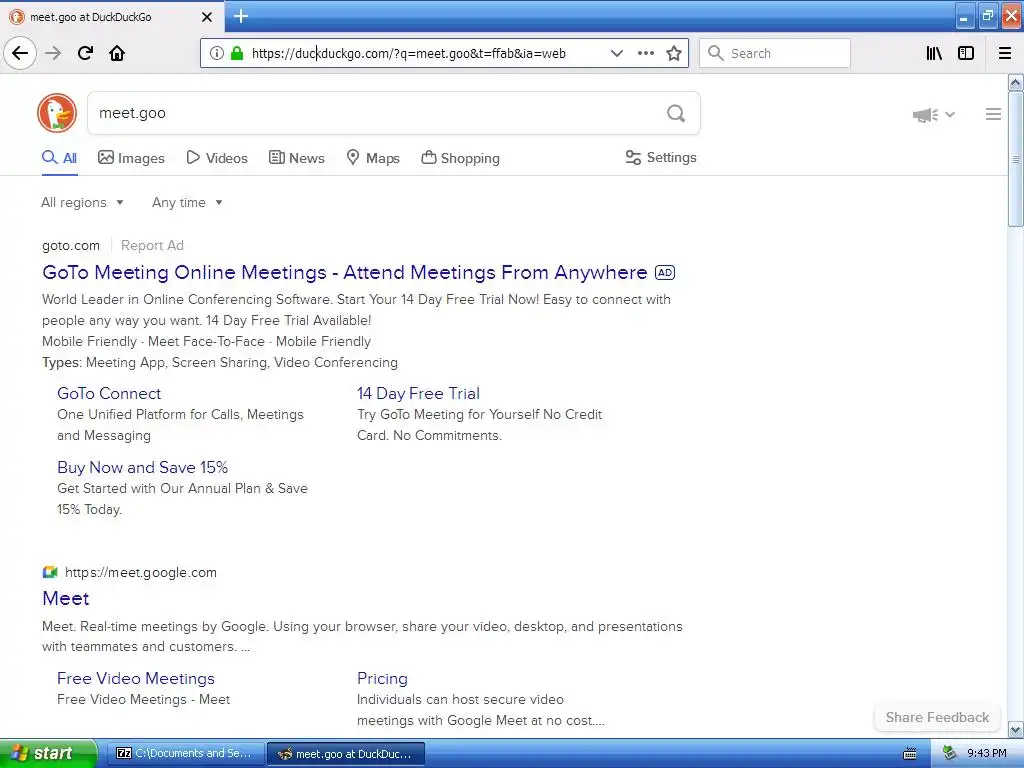Switch to the Images tab
The width and height of the screenshot is (1024, 768).
point(131,158)
